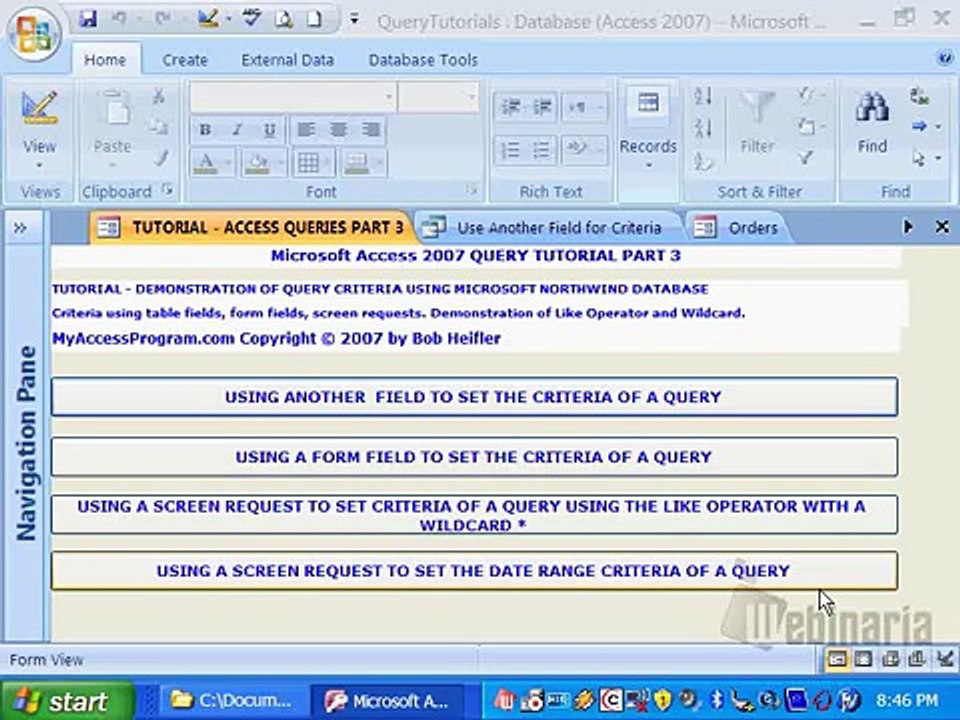Image resolution: width=960 pixels, height=720 pixels.
Task: Click the Paste clipboard icon
Action: (x=113, y=110)
